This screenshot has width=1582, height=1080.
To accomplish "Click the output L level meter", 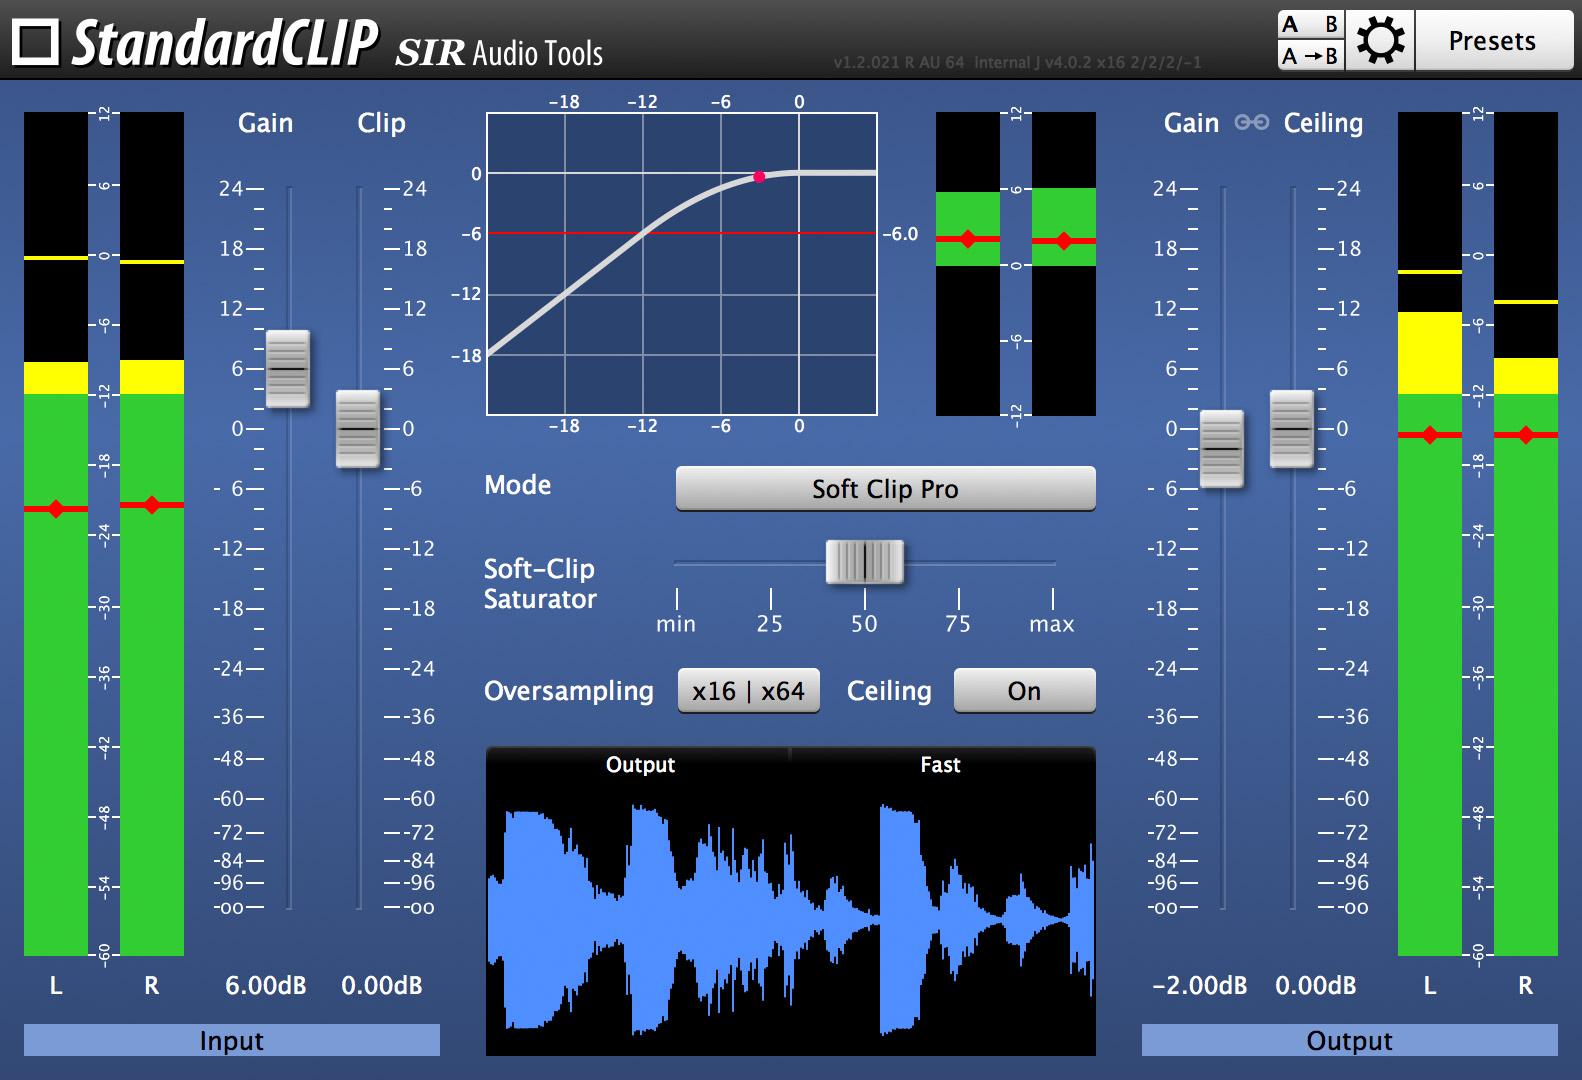I will click(1430, 534).
